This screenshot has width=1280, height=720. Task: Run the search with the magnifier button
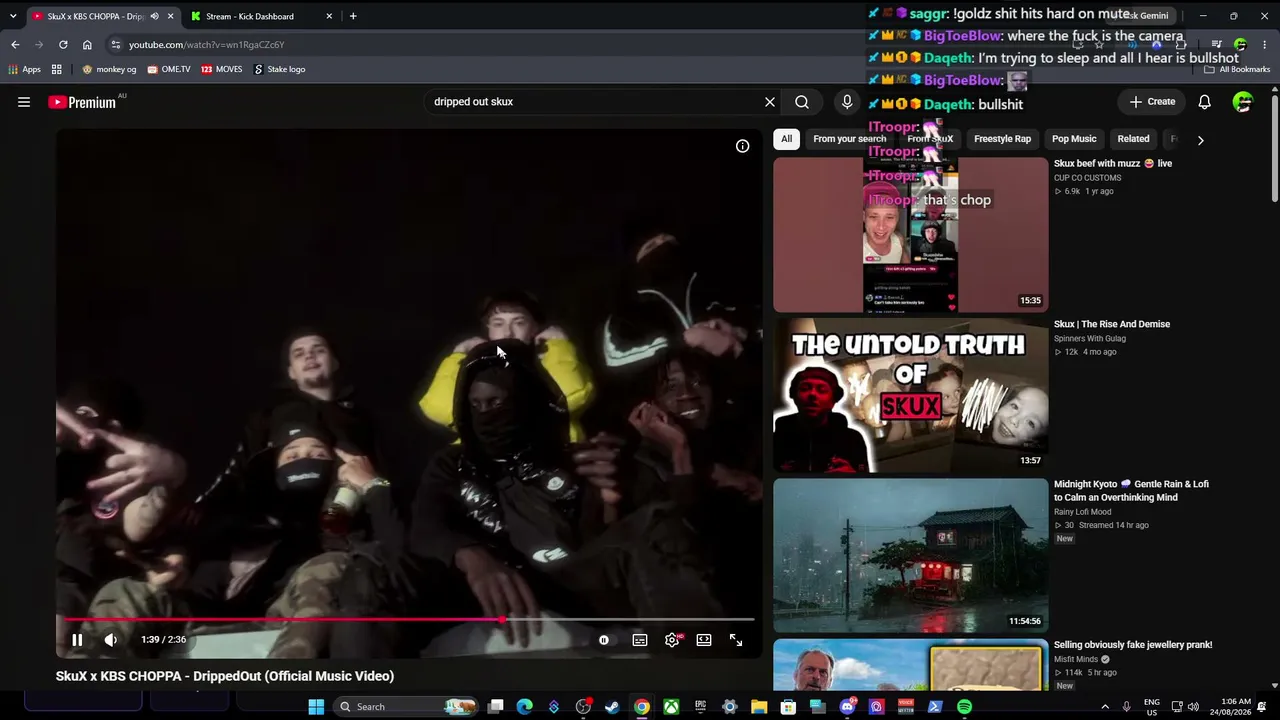(x=802, y=102)
